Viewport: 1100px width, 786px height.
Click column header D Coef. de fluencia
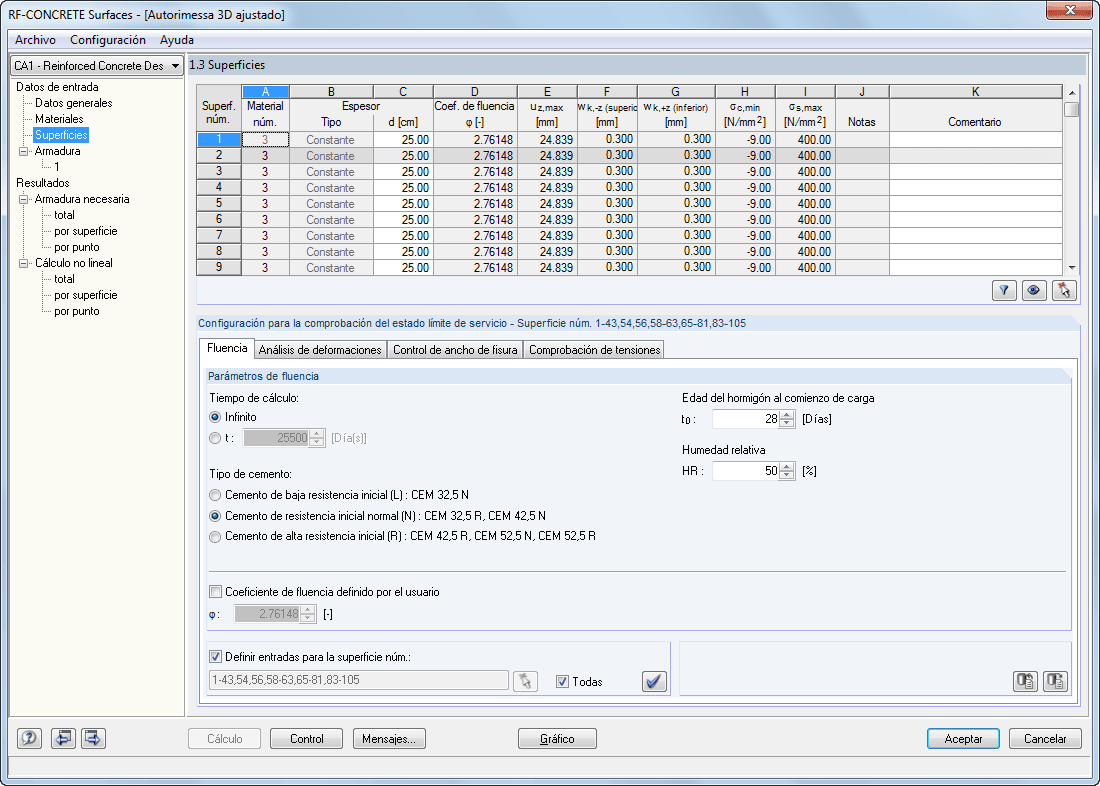(475, 107)
